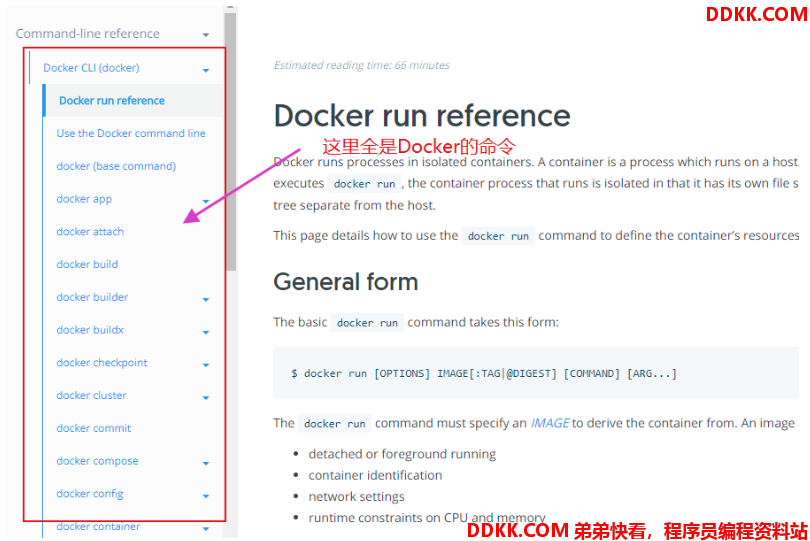The height and width of the screenshot is (541, 810).
Task: Open docker config sidebar entry
Action: click(x=90, y=493)
